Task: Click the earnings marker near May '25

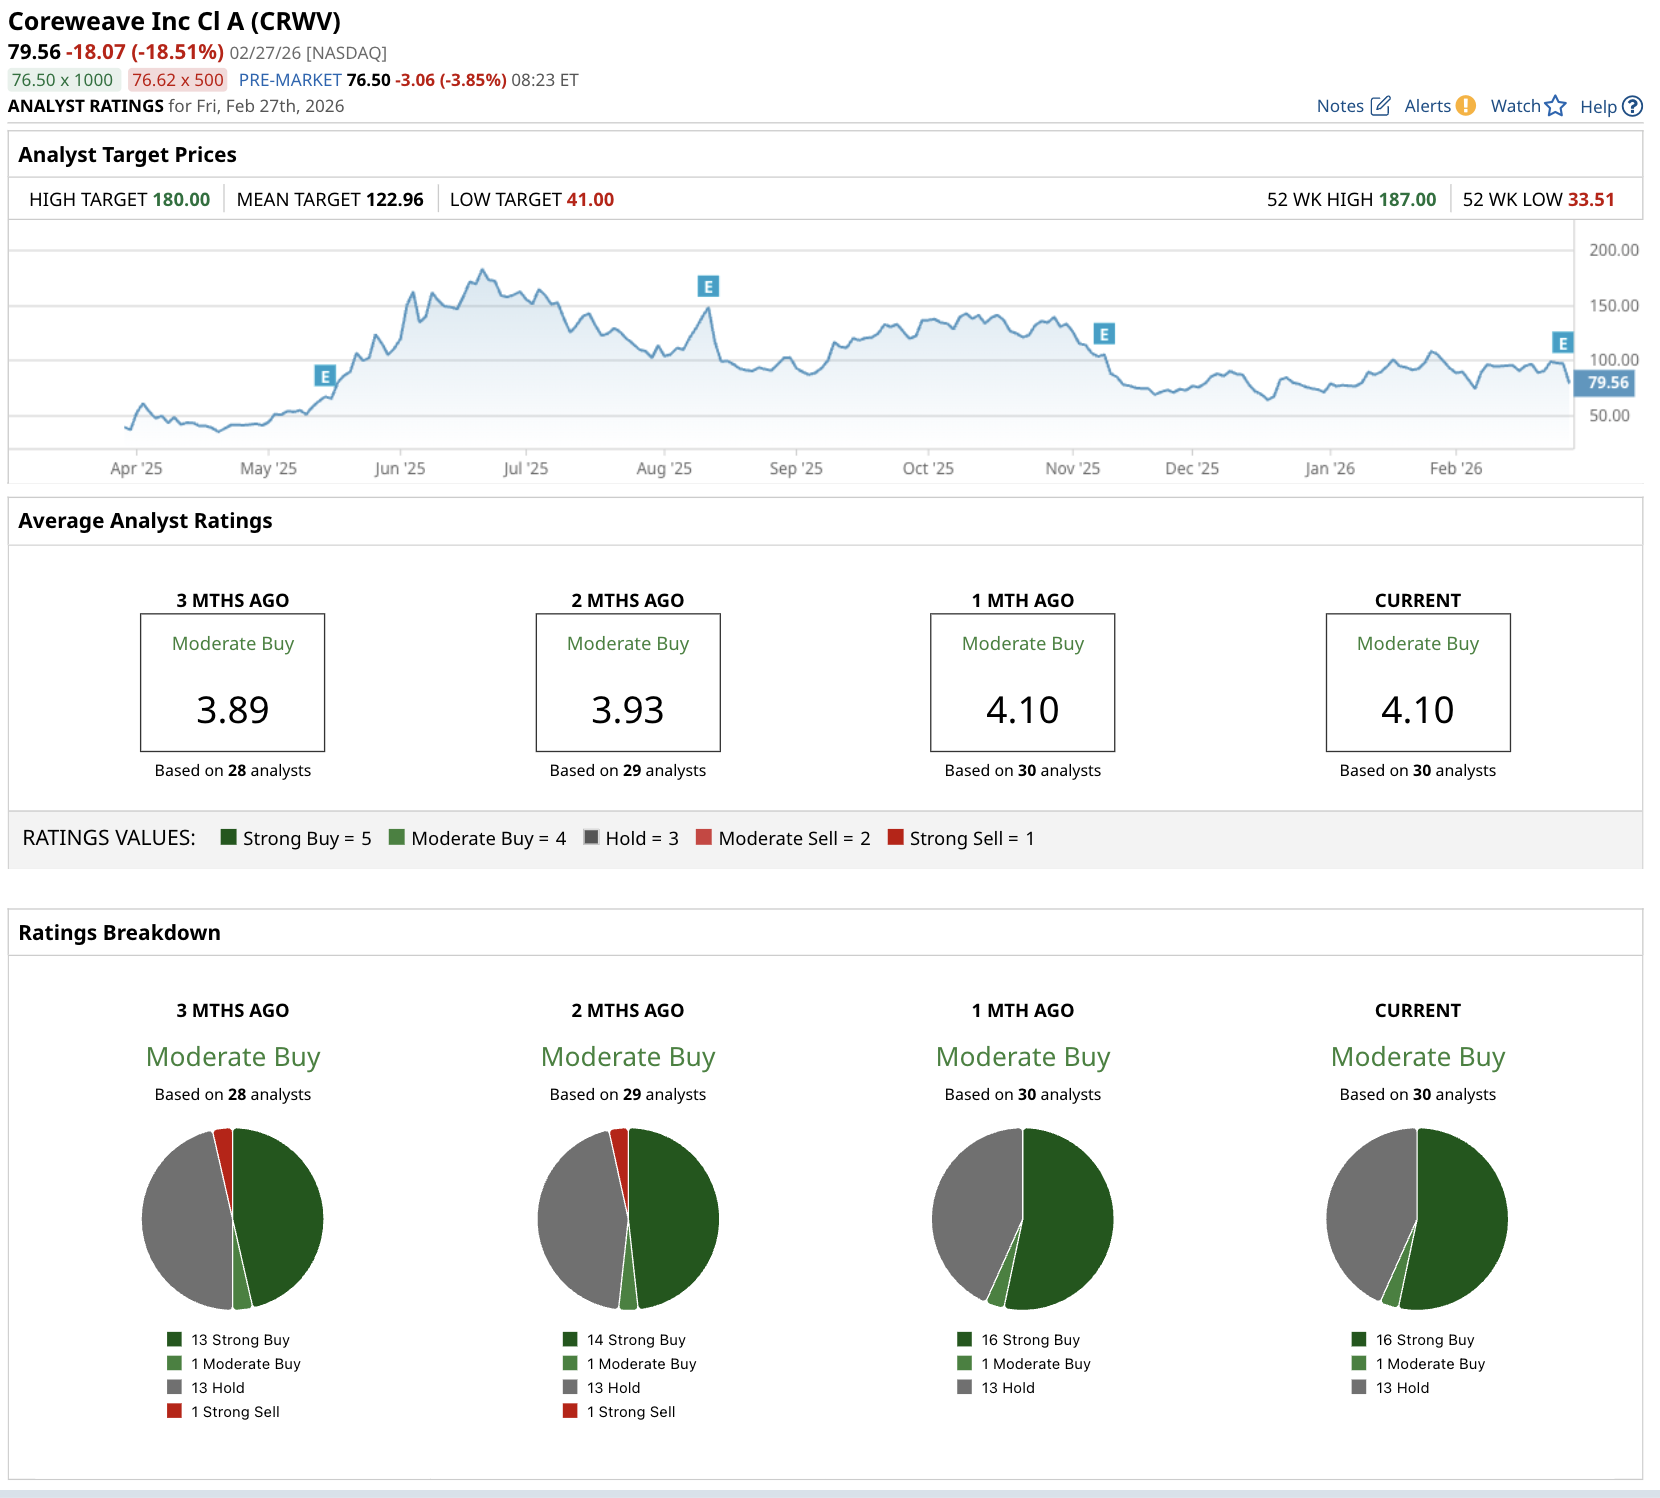Action: click(324, 376)
